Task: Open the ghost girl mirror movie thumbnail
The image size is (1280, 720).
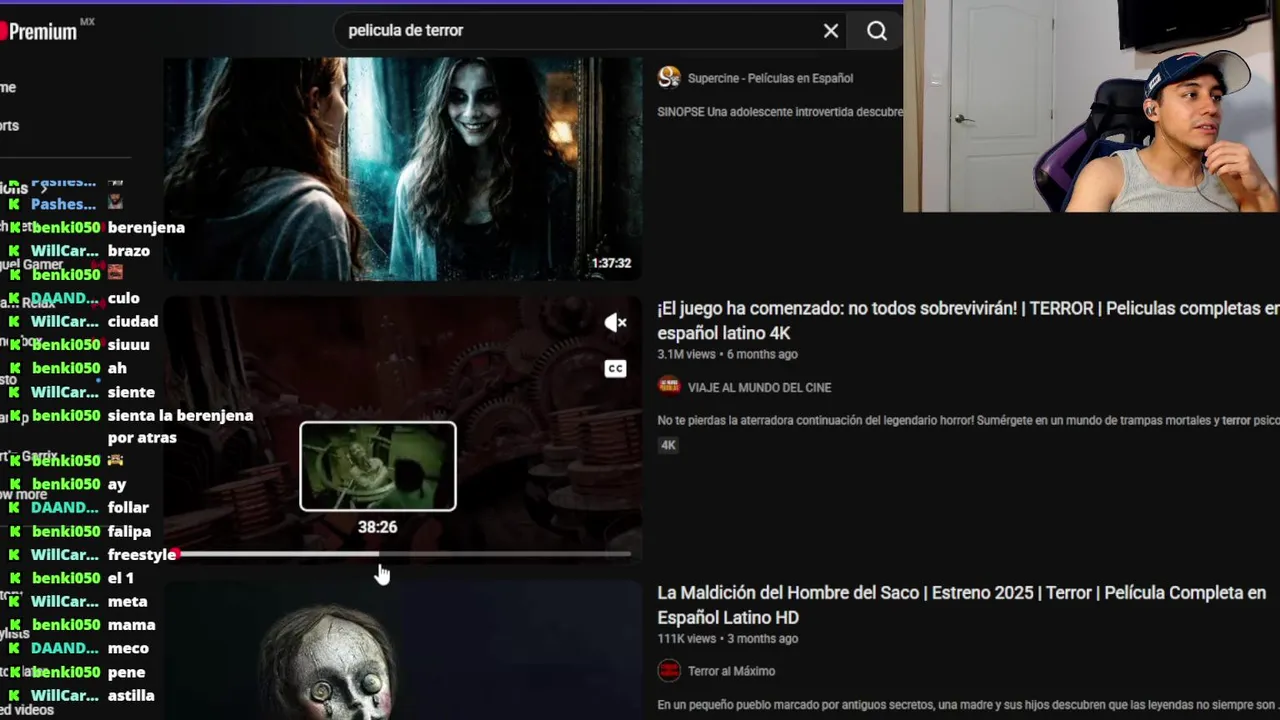Action: (x=402, y=168)
